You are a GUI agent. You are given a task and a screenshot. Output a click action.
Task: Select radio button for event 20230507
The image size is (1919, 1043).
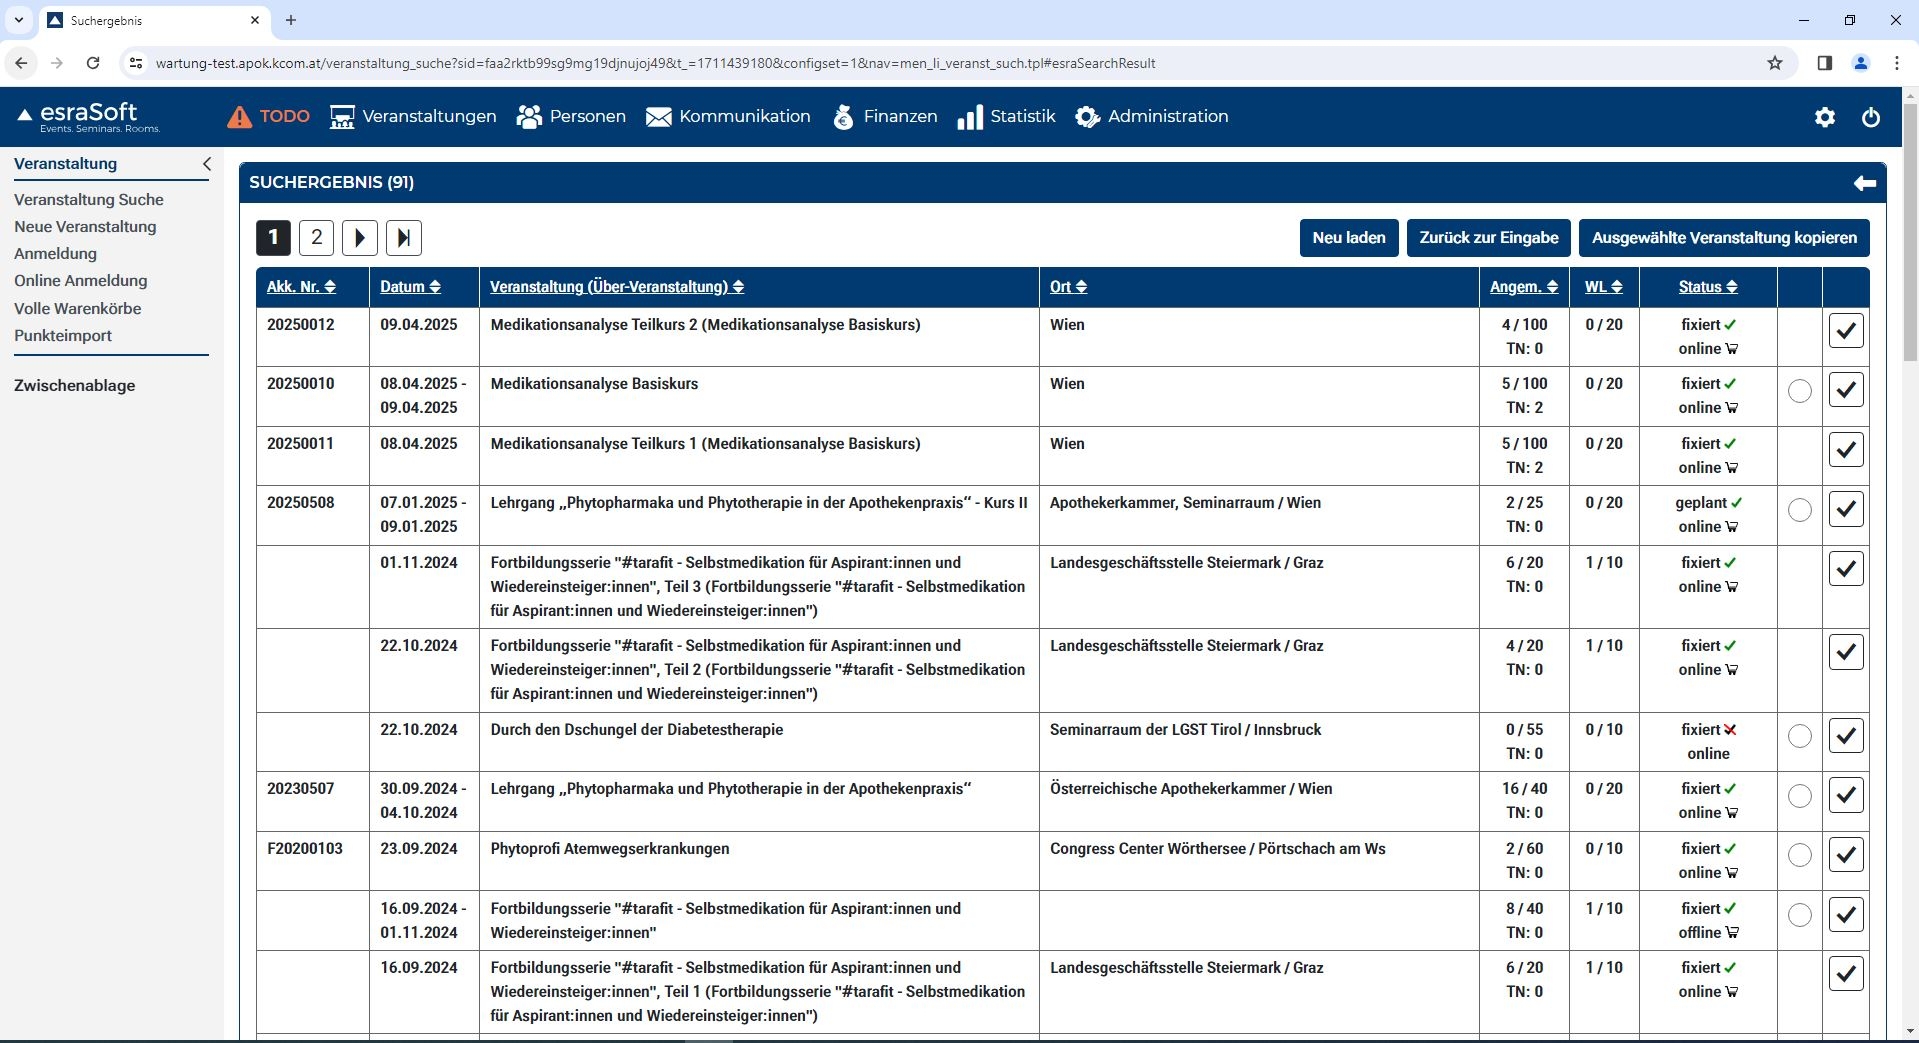pos(1800,796)
